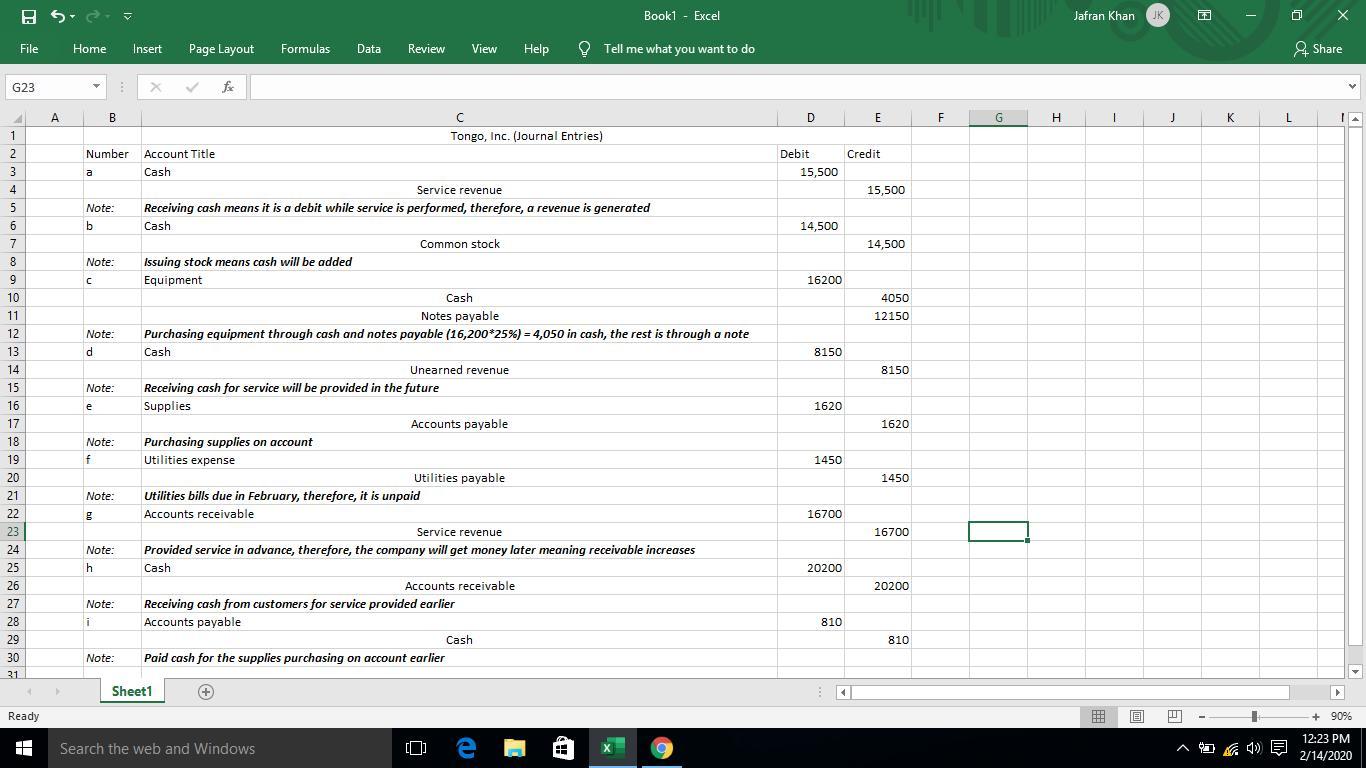
Task: Open Excel from the Windows taskbar
Action: coord(612,748)
